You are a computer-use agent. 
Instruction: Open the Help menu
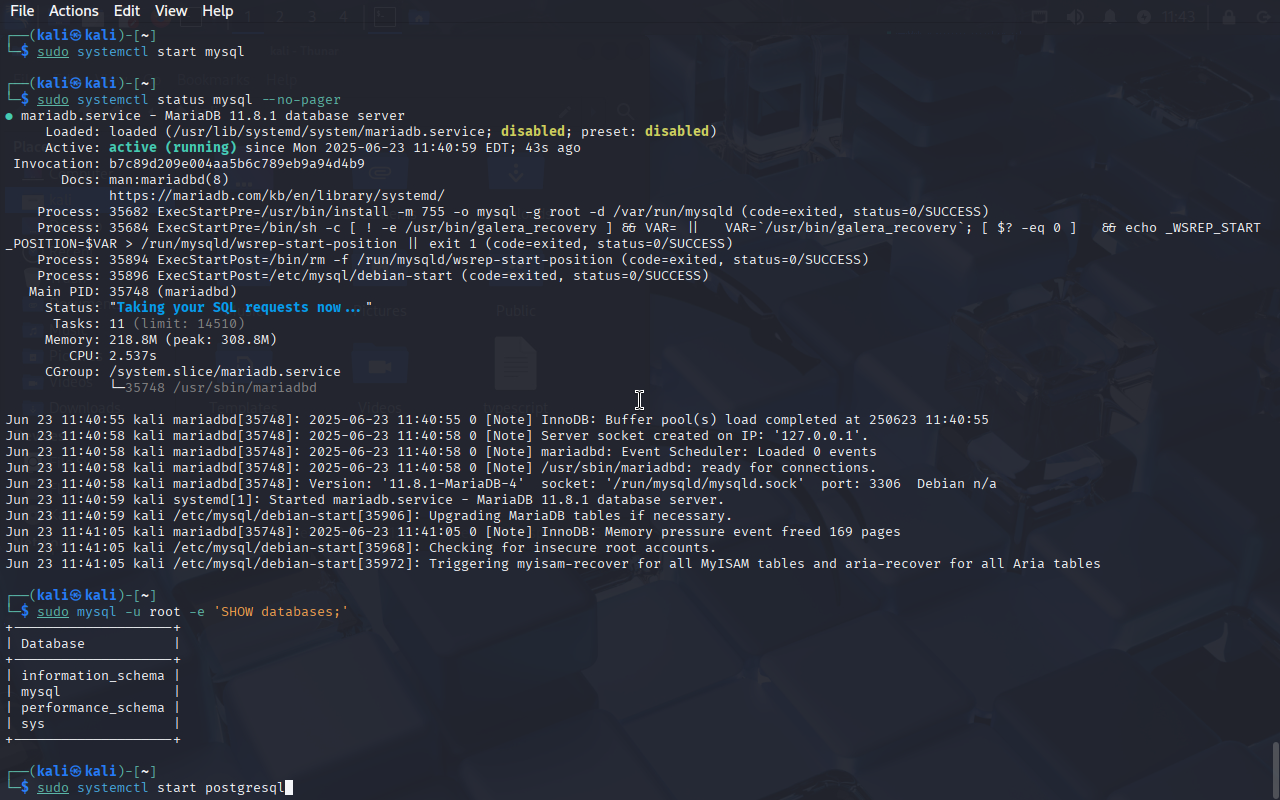[x=218, y=11]
